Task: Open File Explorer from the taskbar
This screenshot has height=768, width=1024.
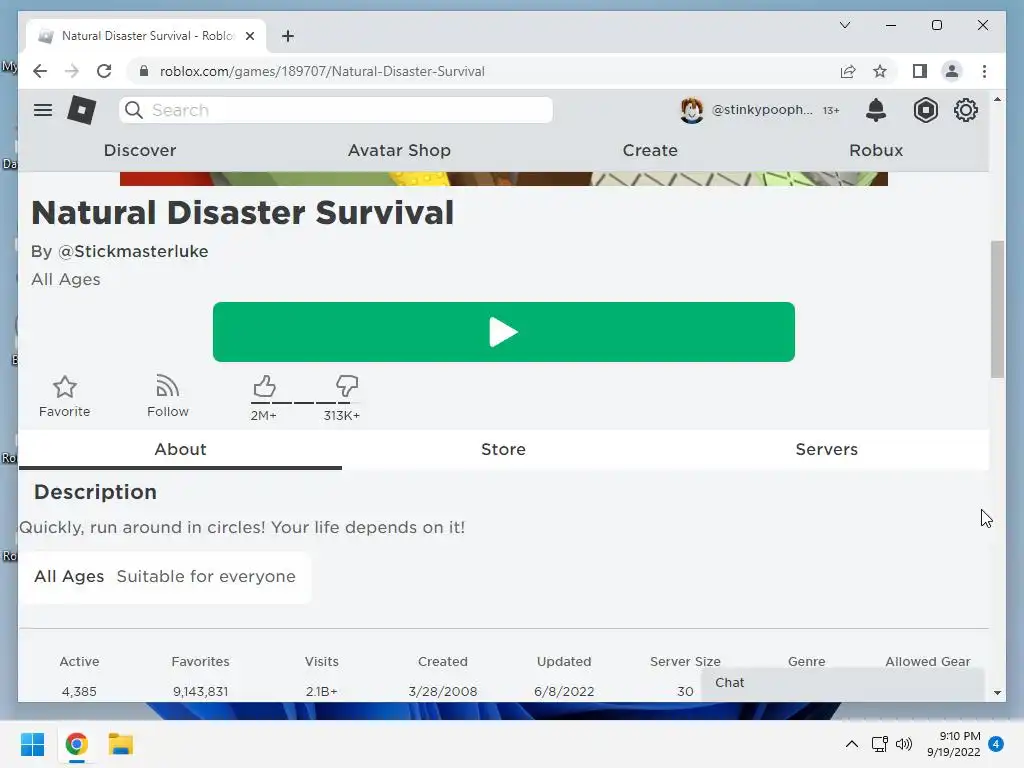Action: coord(121,744)
